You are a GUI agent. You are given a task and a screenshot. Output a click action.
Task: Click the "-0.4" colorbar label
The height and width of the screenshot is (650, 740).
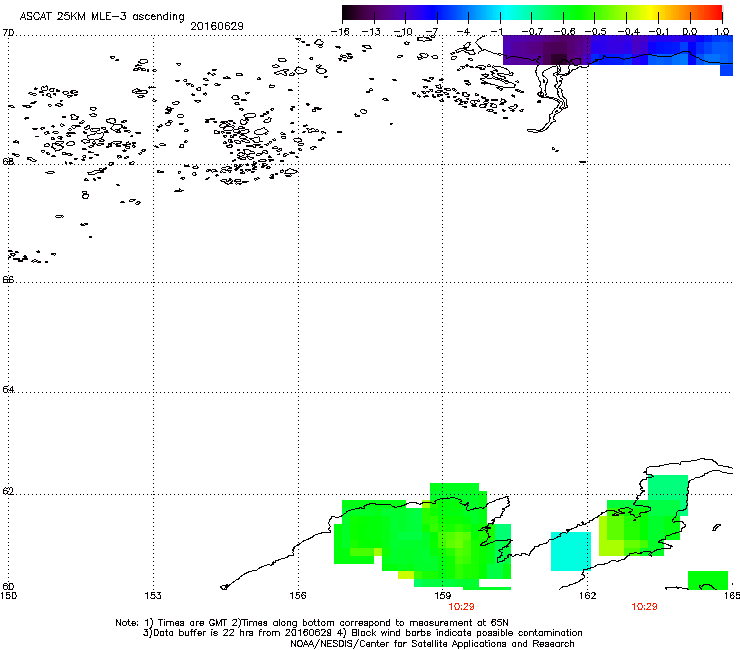click(628, 32)
